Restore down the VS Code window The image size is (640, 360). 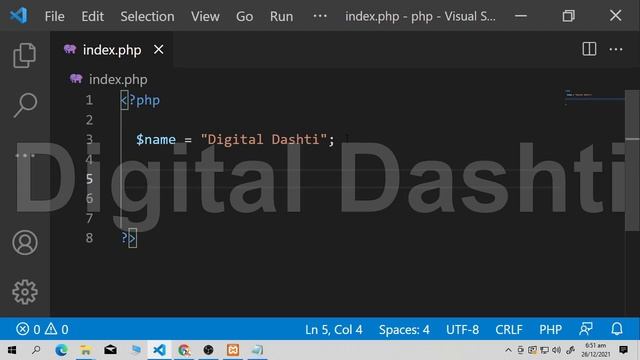click(568, 16)
